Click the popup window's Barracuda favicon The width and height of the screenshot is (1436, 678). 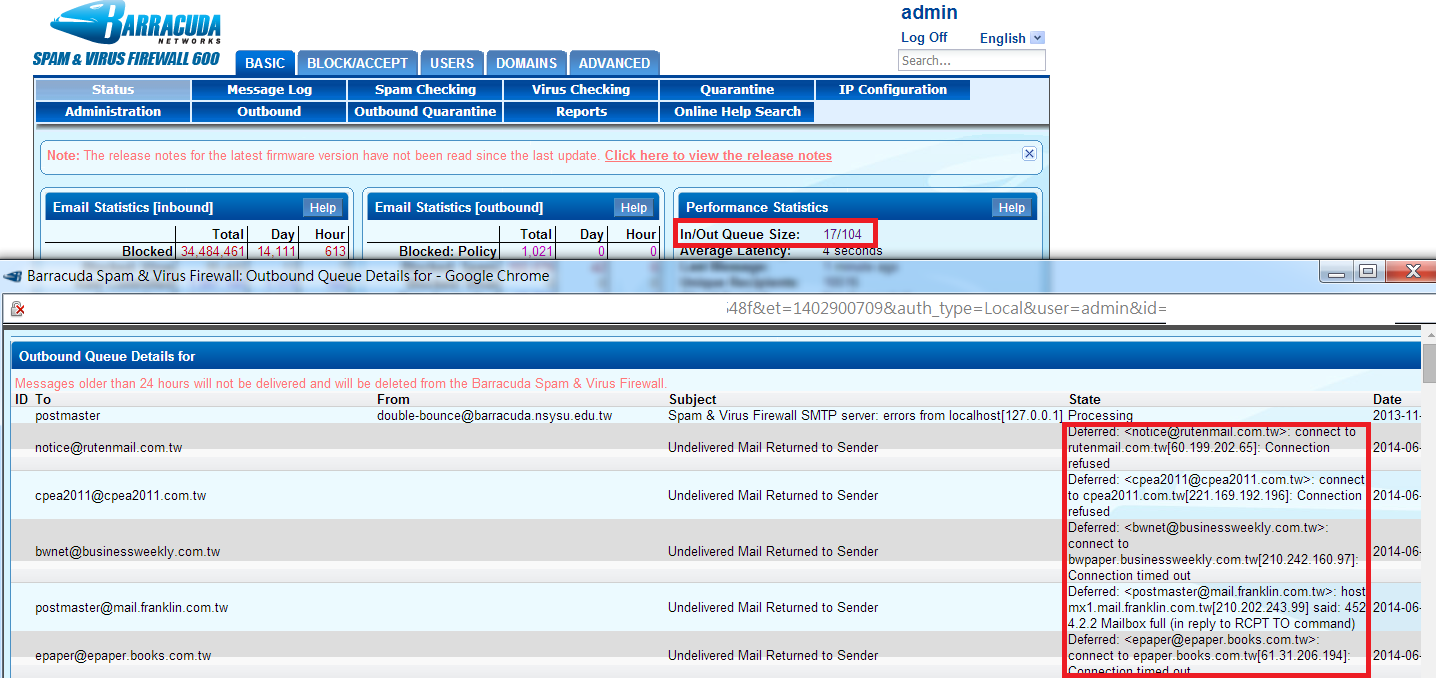13,276
